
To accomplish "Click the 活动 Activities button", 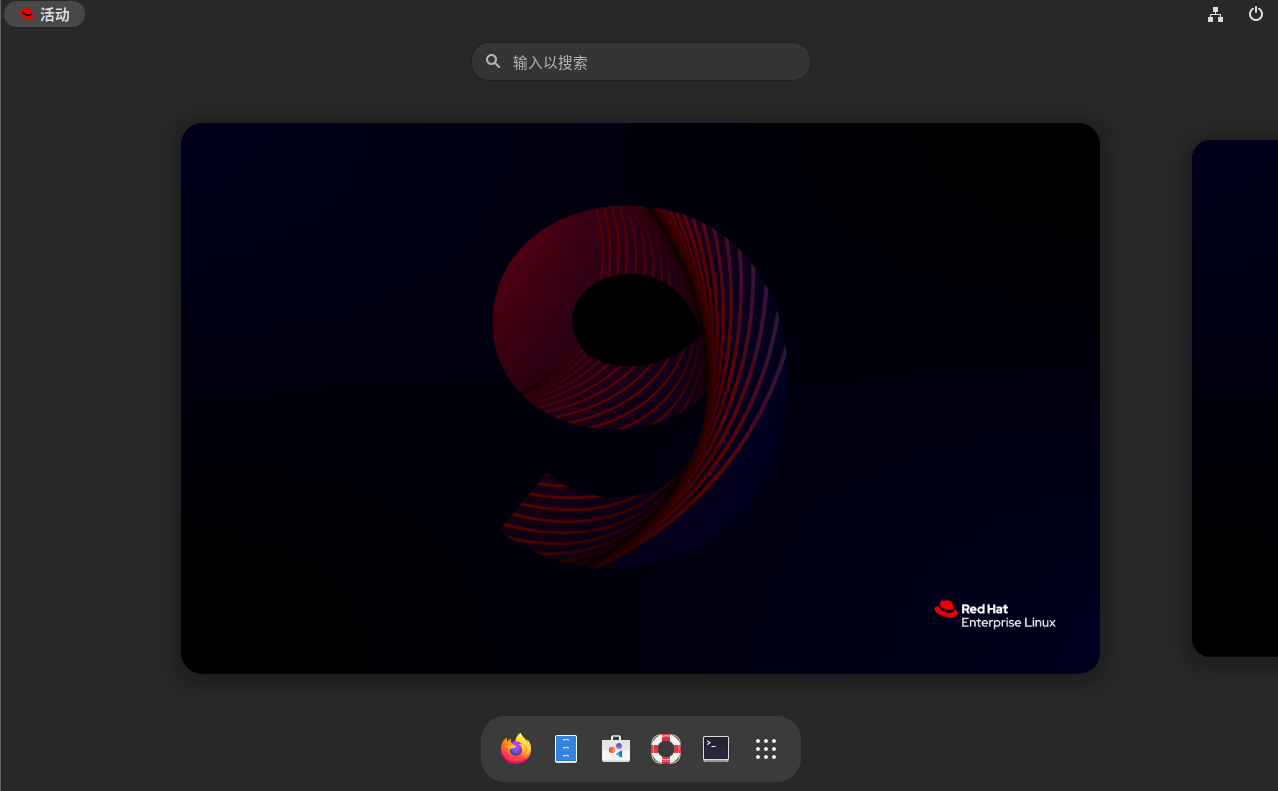I will (x=44, y=14).
